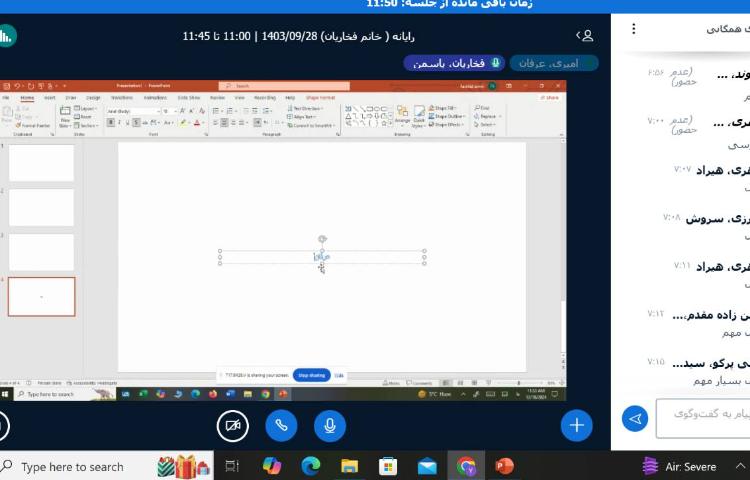Leave audio with the phone button
The width and height of the screenshot is (750, 480).
(281, 425)
